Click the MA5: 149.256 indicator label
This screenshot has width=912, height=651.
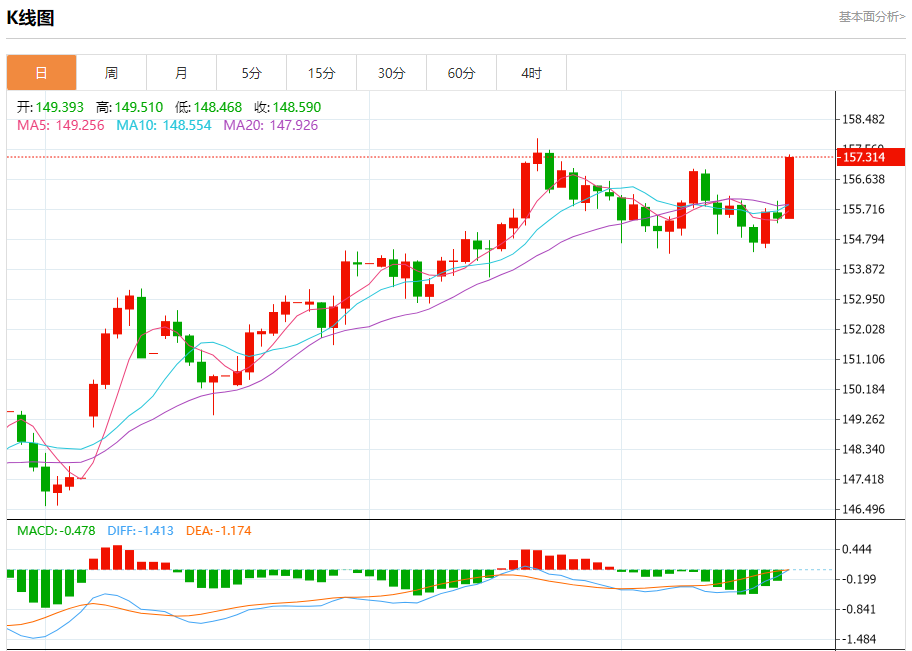62,125
